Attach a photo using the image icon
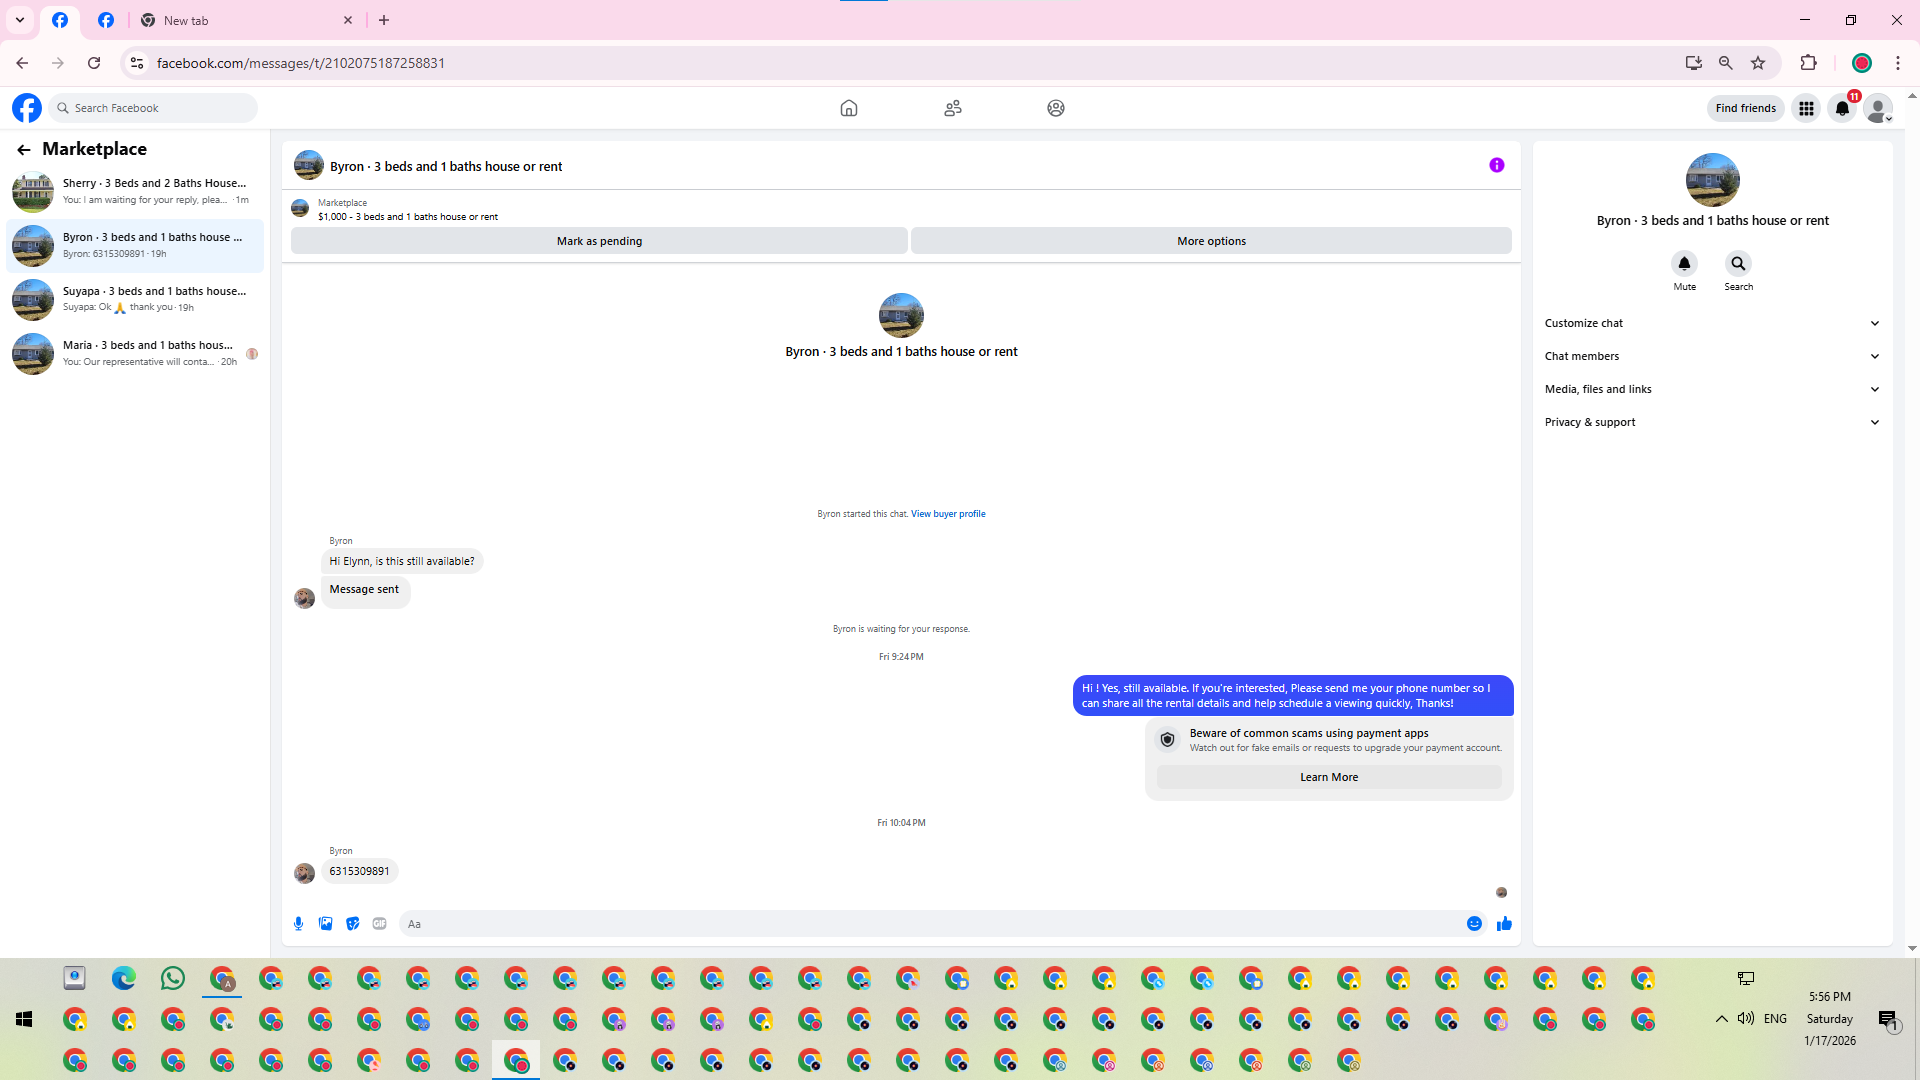1920x1080 pixels. click(x=325, y=924)
